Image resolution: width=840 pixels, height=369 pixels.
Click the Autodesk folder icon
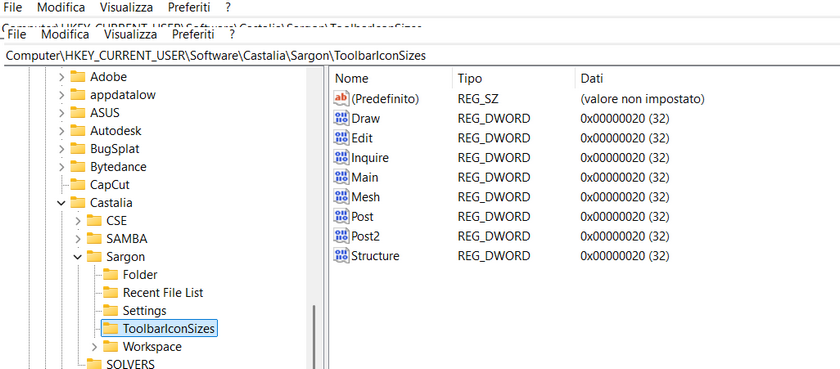click(x=78, y=131)
